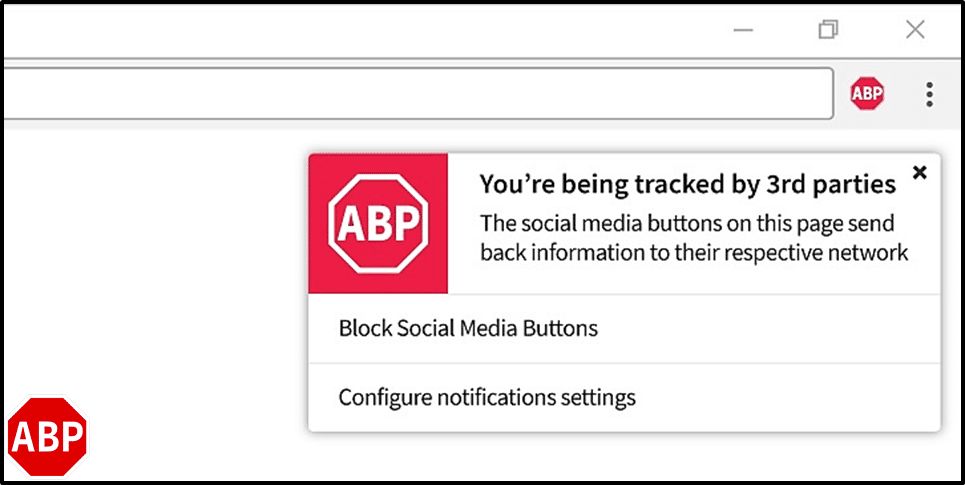Open Configure notifications settings
The image size is (965, 485).
tap(624, 398)
